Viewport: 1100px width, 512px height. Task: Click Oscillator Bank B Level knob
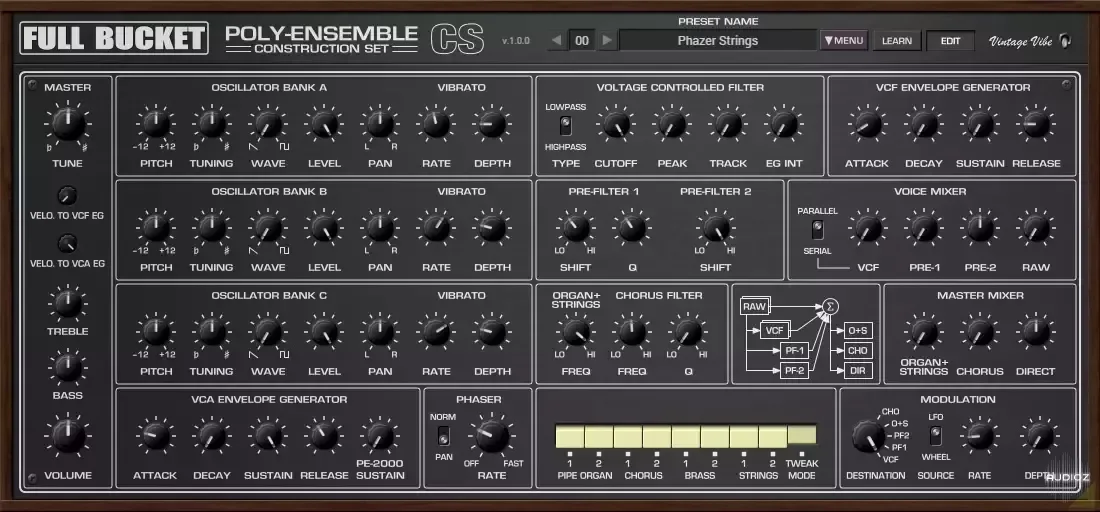[x=324, y=228]
